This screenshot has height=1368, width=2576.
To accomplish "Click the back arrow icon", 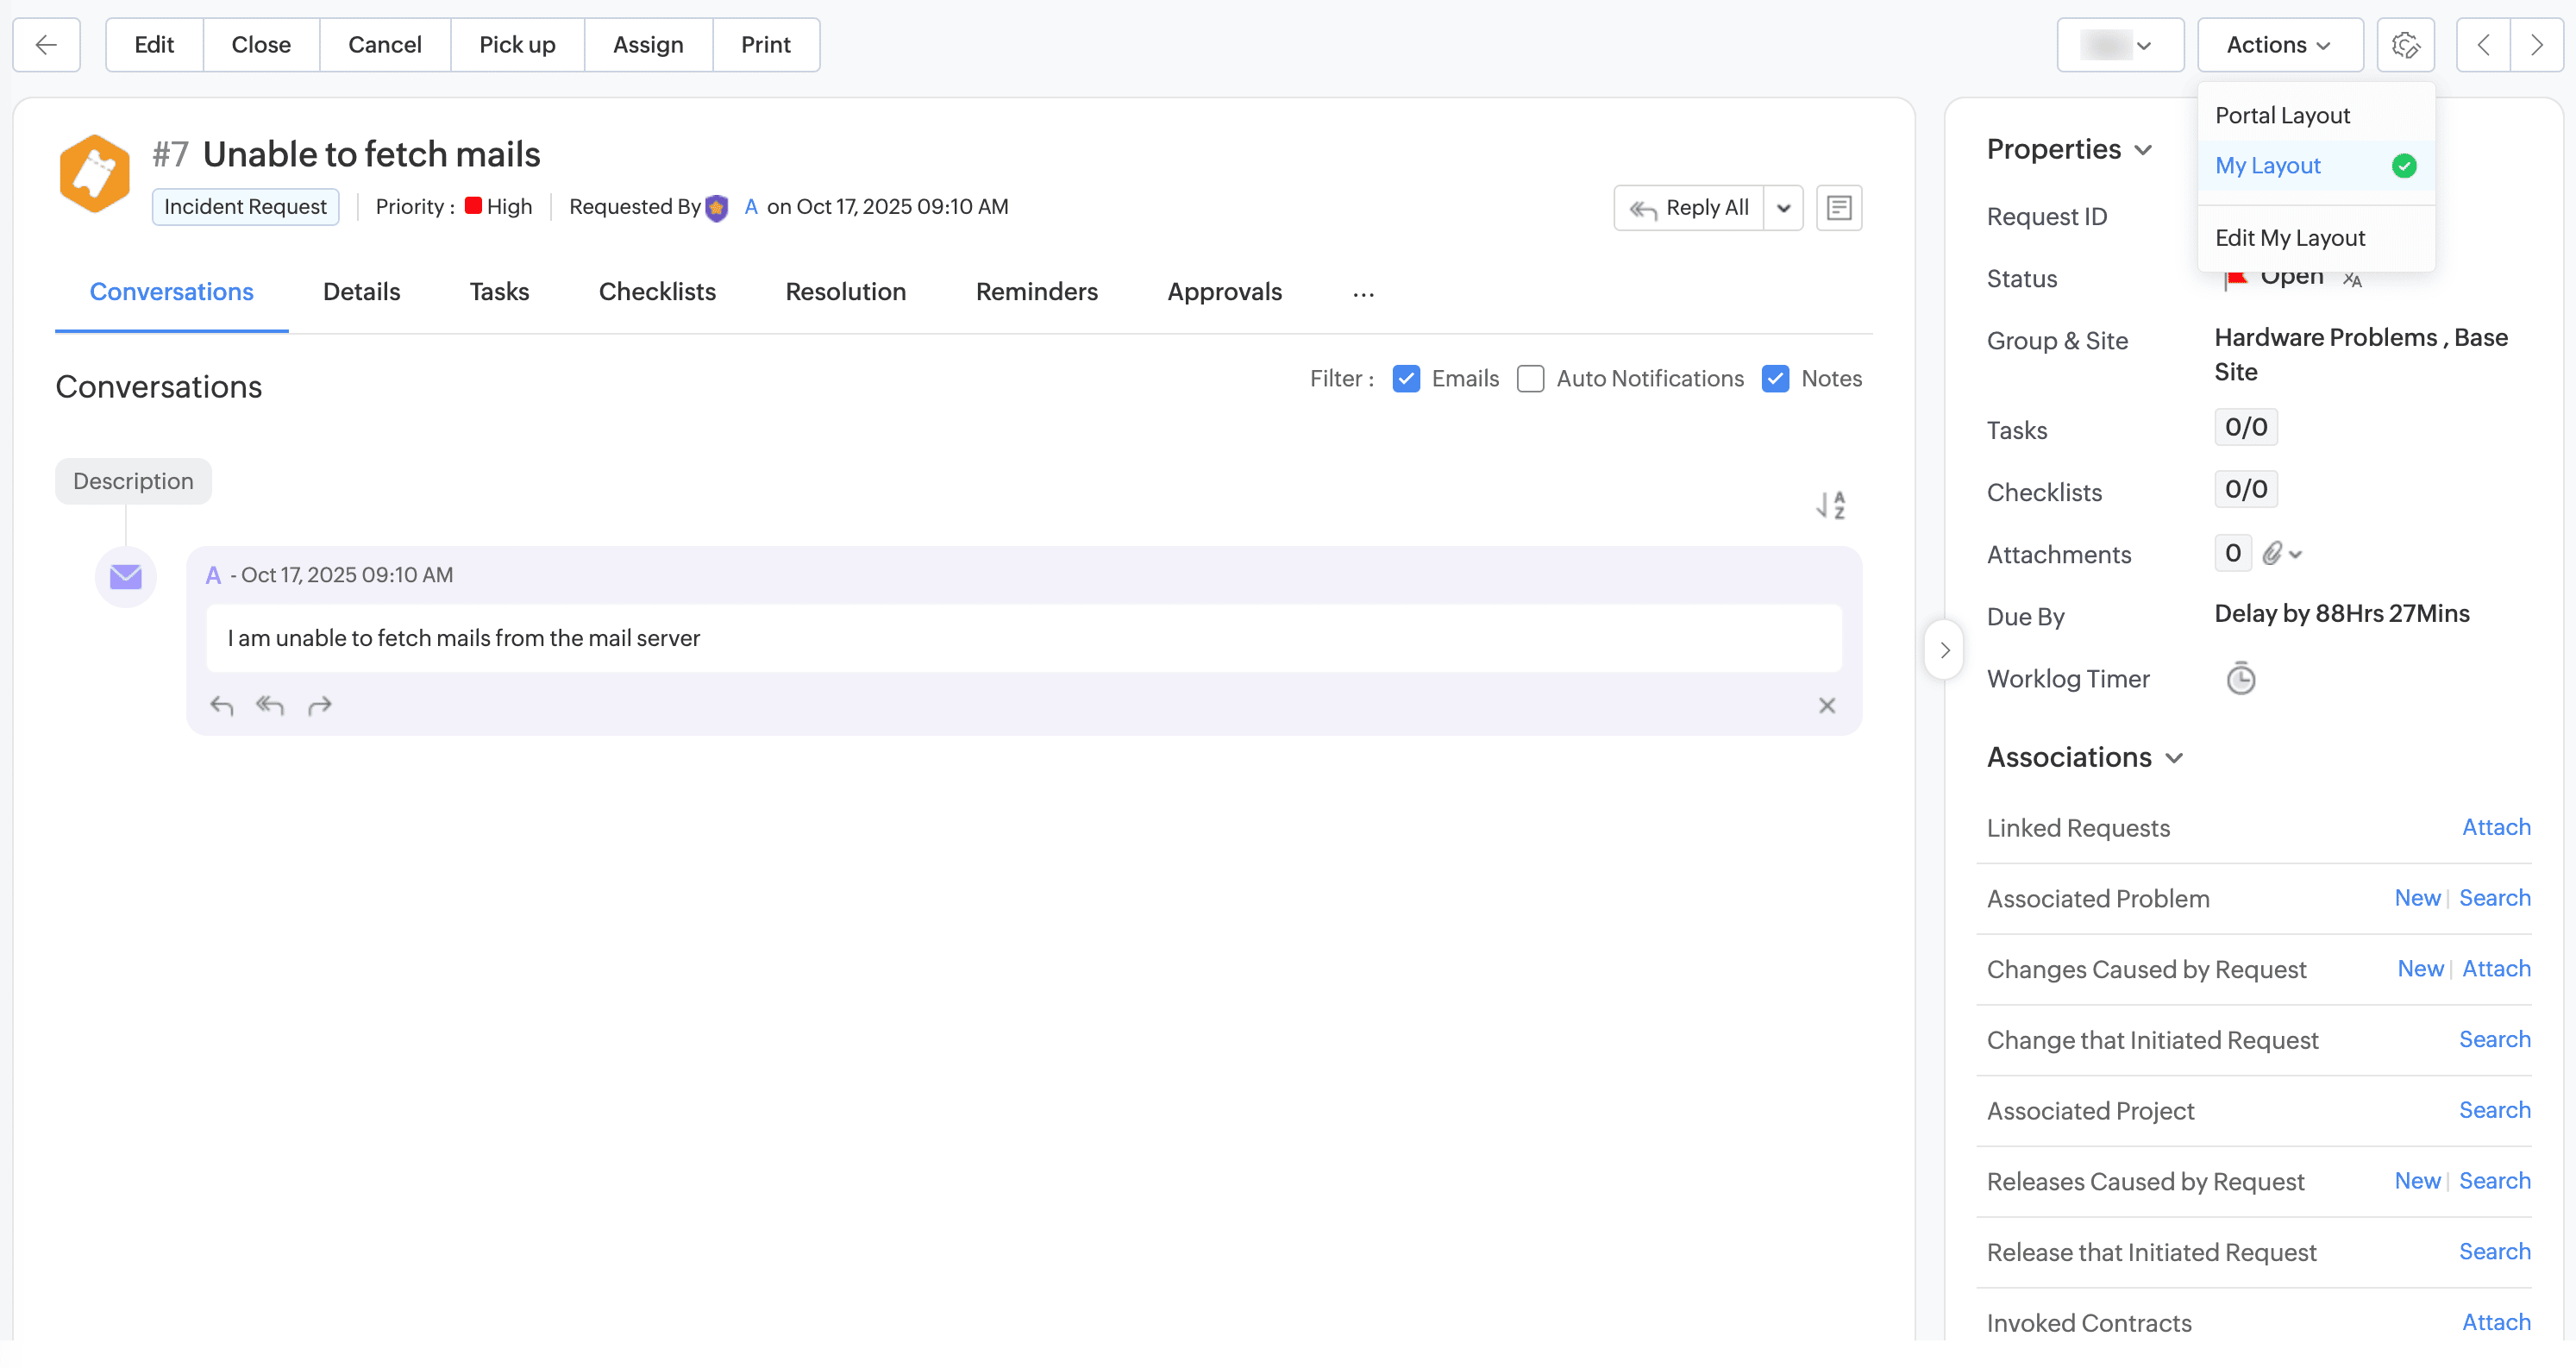I will click(46, 45).
